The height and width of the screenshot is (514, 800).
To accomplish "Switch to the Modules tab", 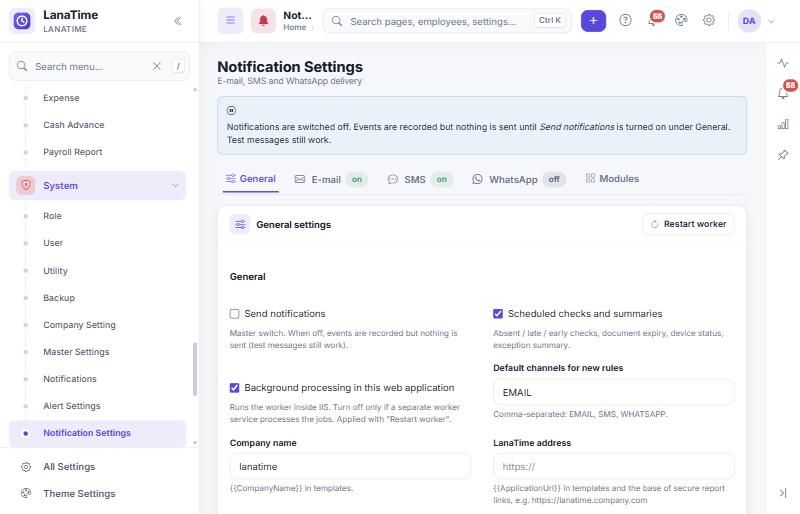I will (612, 179).
